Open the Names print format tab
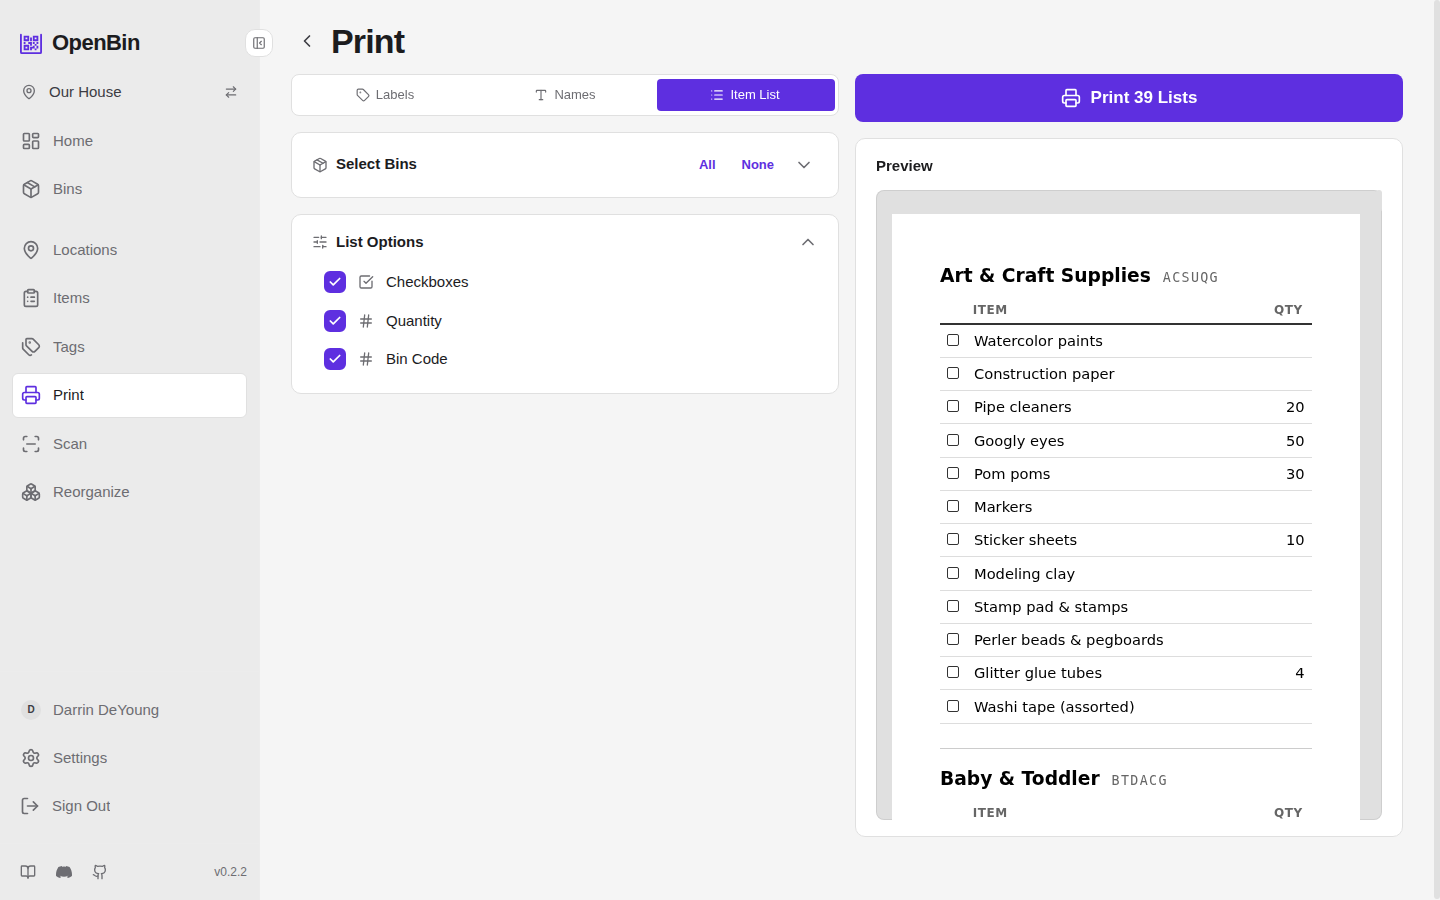The image size is (1440, 900). [x=565, y=94]
